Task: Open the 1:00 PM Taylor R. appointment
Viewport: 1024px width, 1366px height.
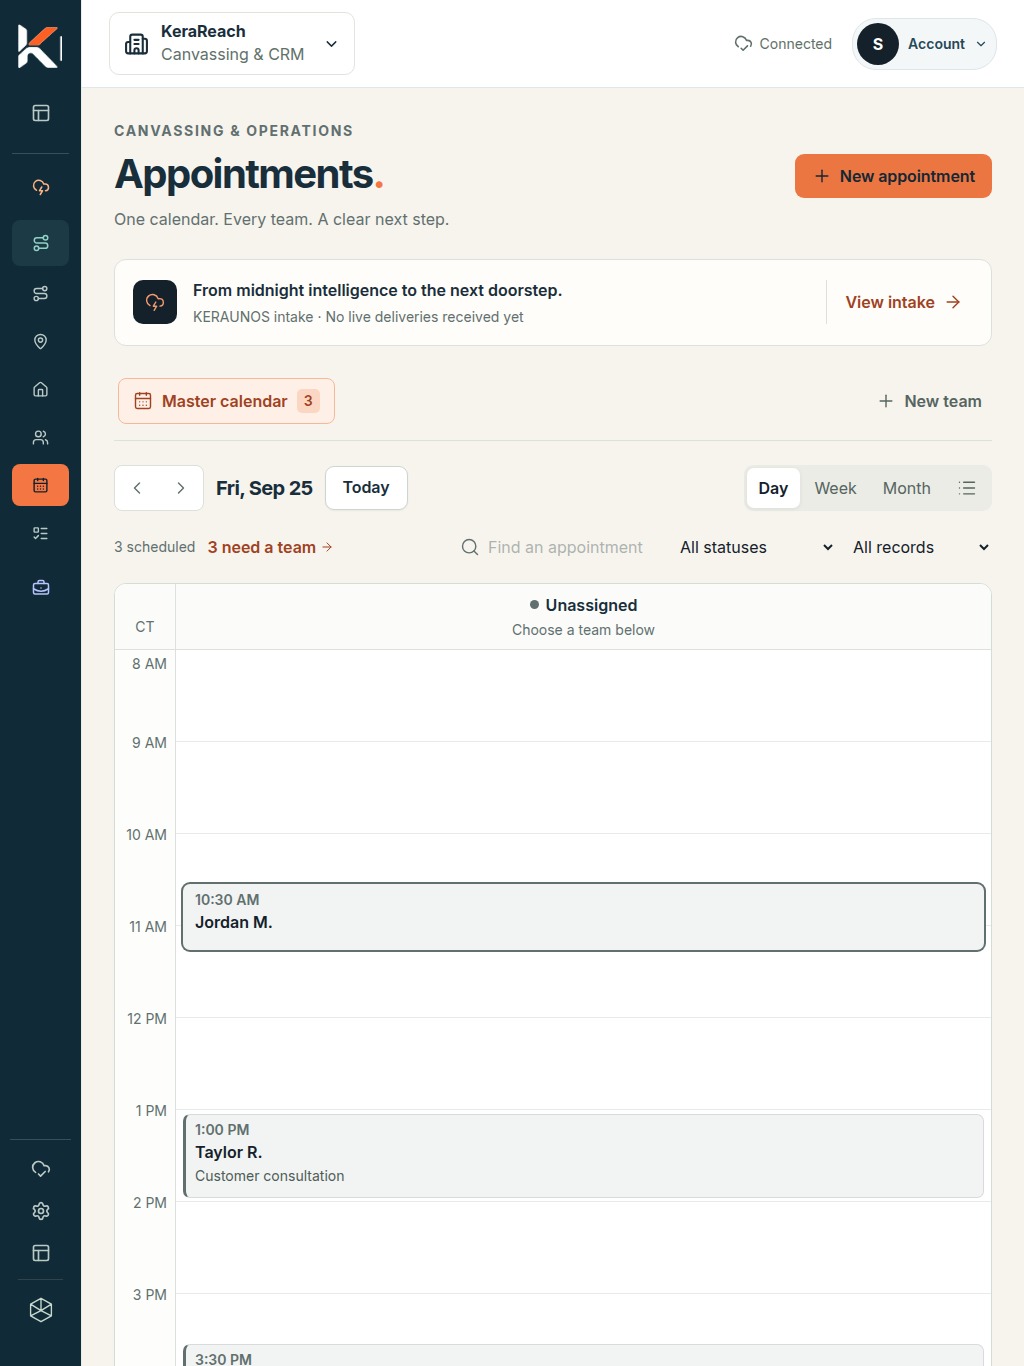Action: (x=583, y=1156)
